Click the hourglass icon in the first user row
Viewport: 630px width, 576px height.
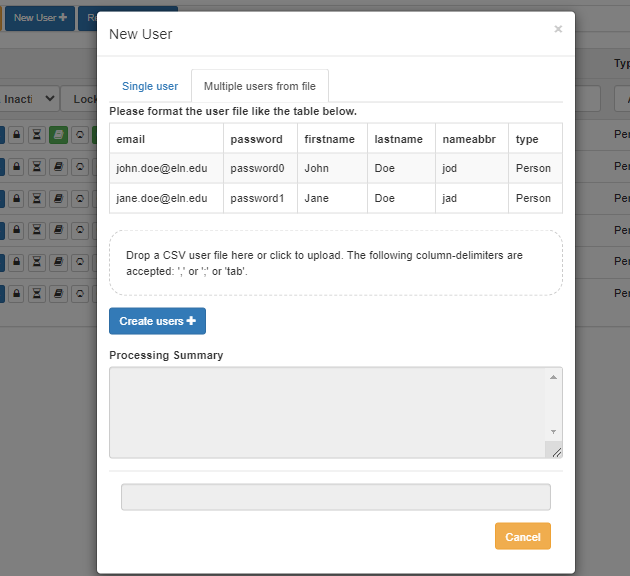pos(37,135)
